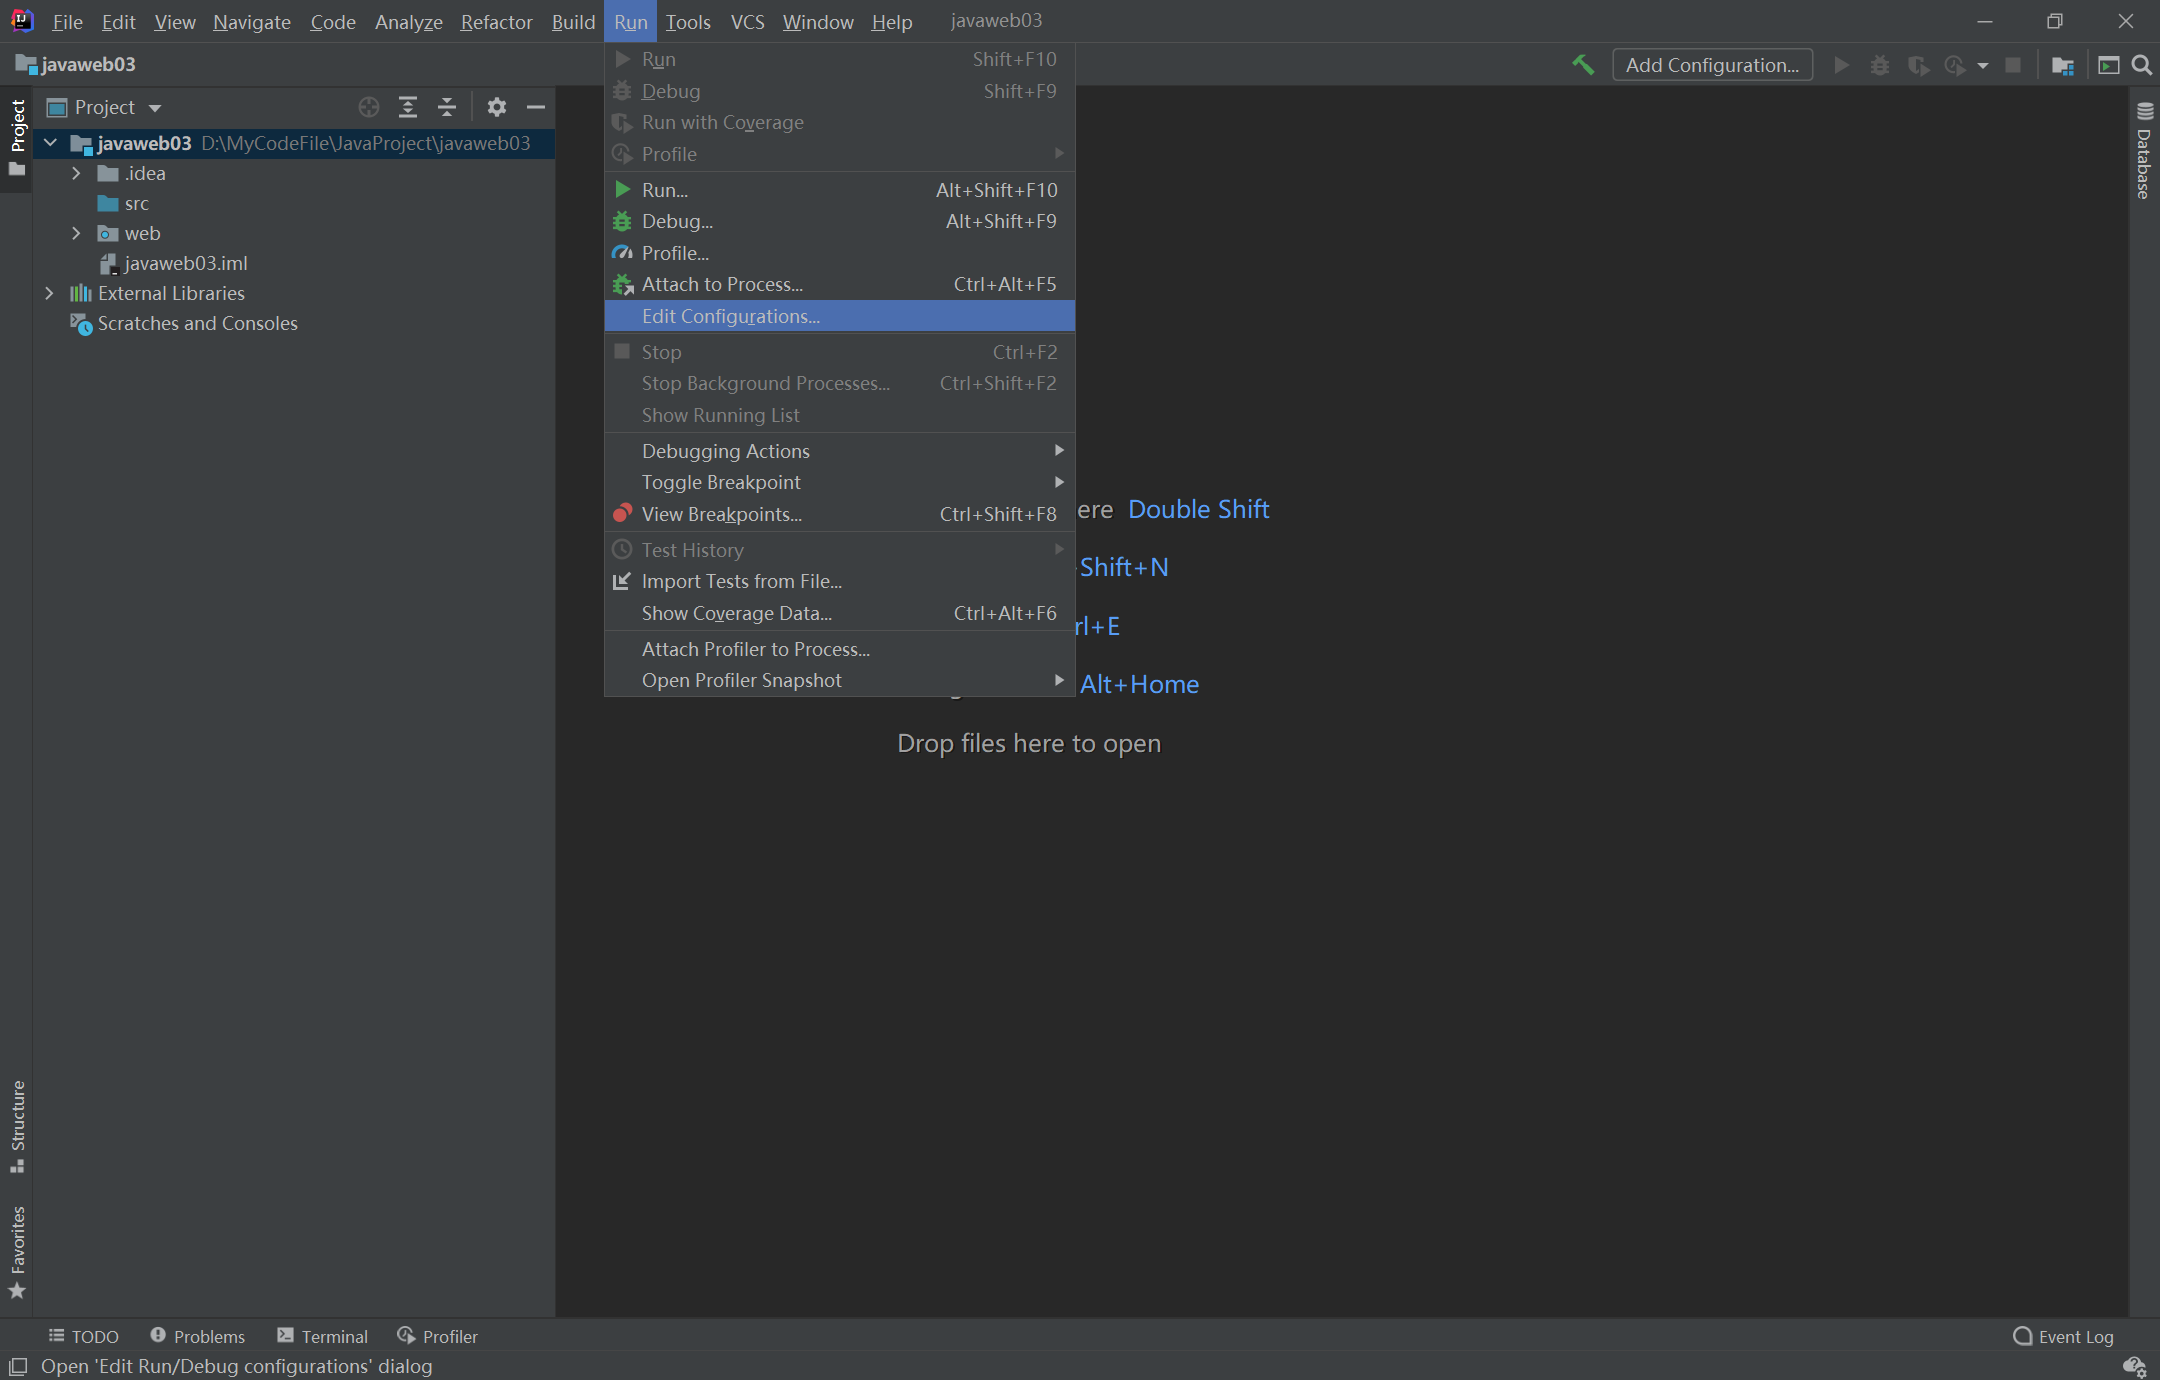Toggle the Favorites tool window
The image size is (2160, 1380).
[x=17, y=1251]
